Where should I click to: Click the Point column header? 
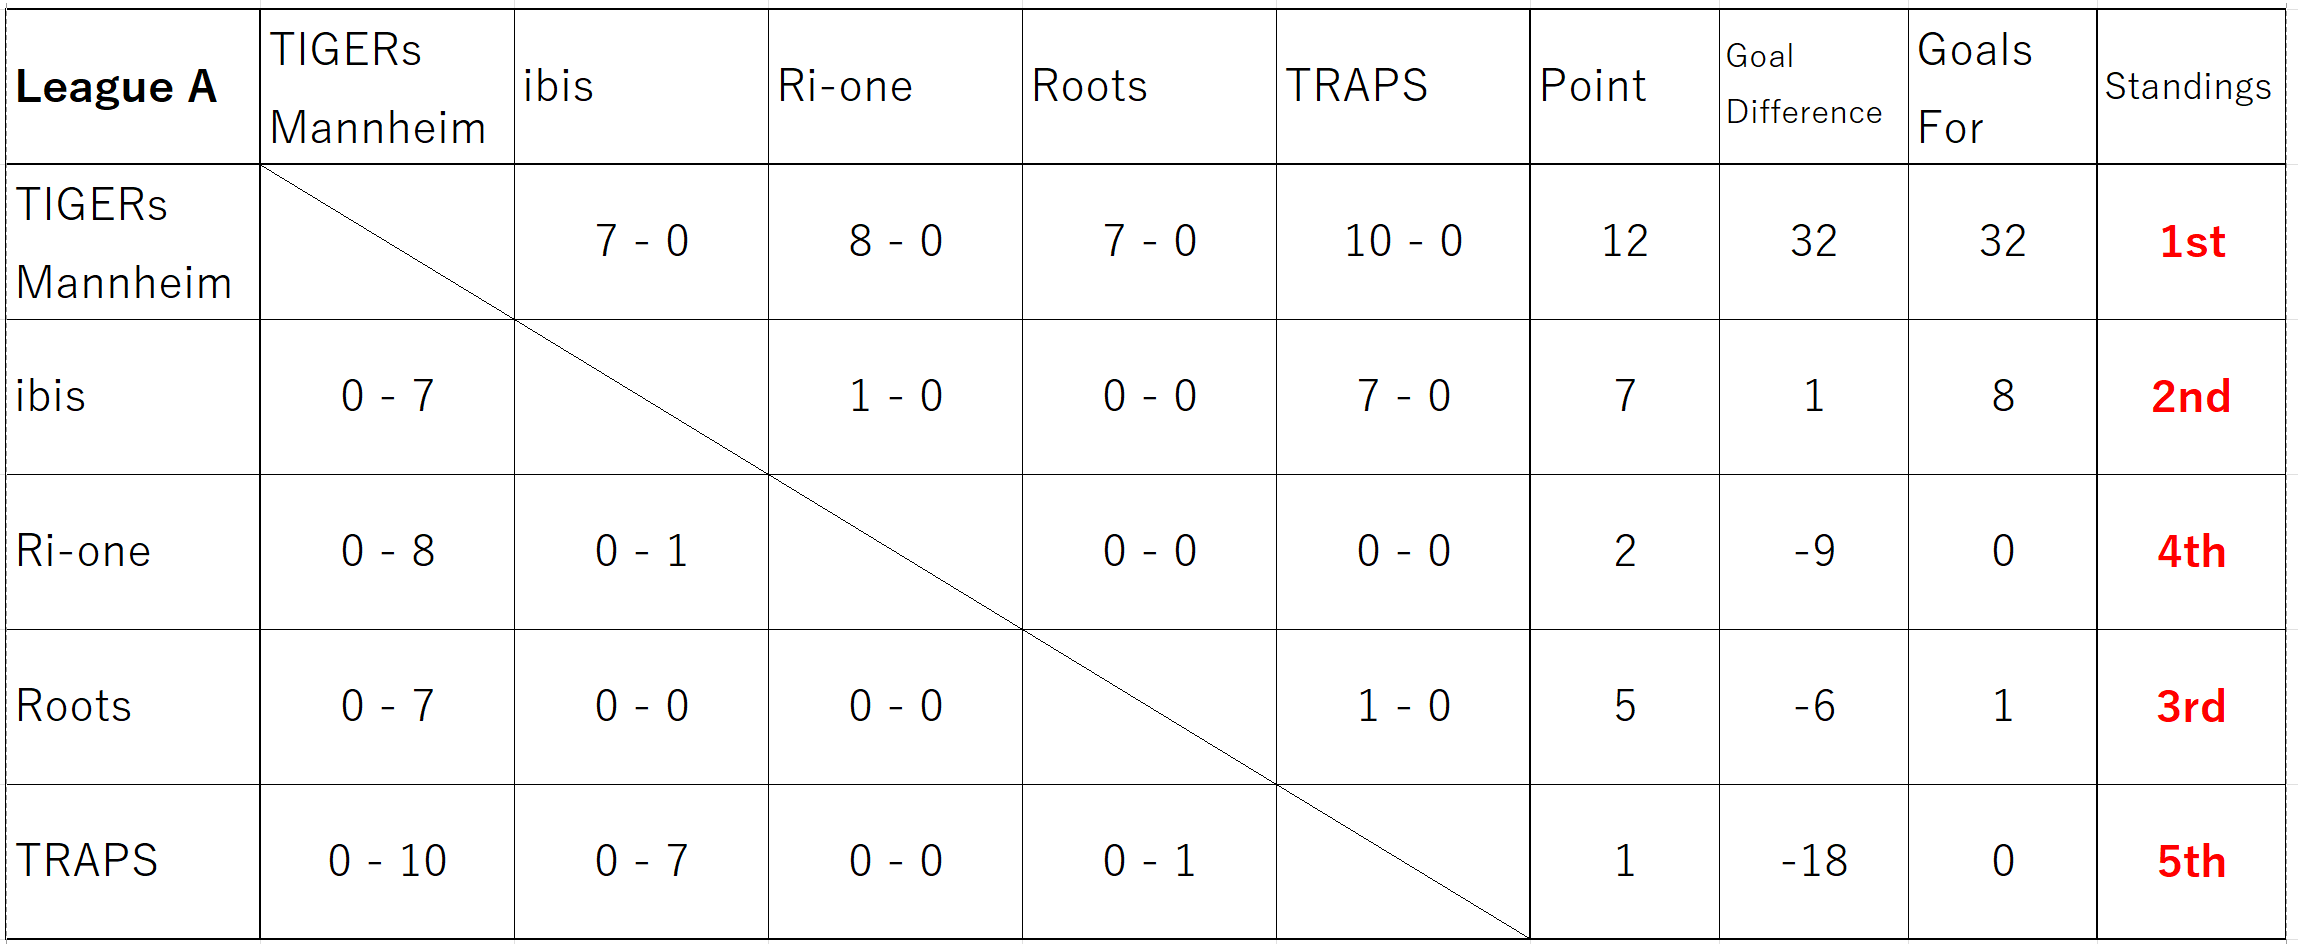(1624, 87)
